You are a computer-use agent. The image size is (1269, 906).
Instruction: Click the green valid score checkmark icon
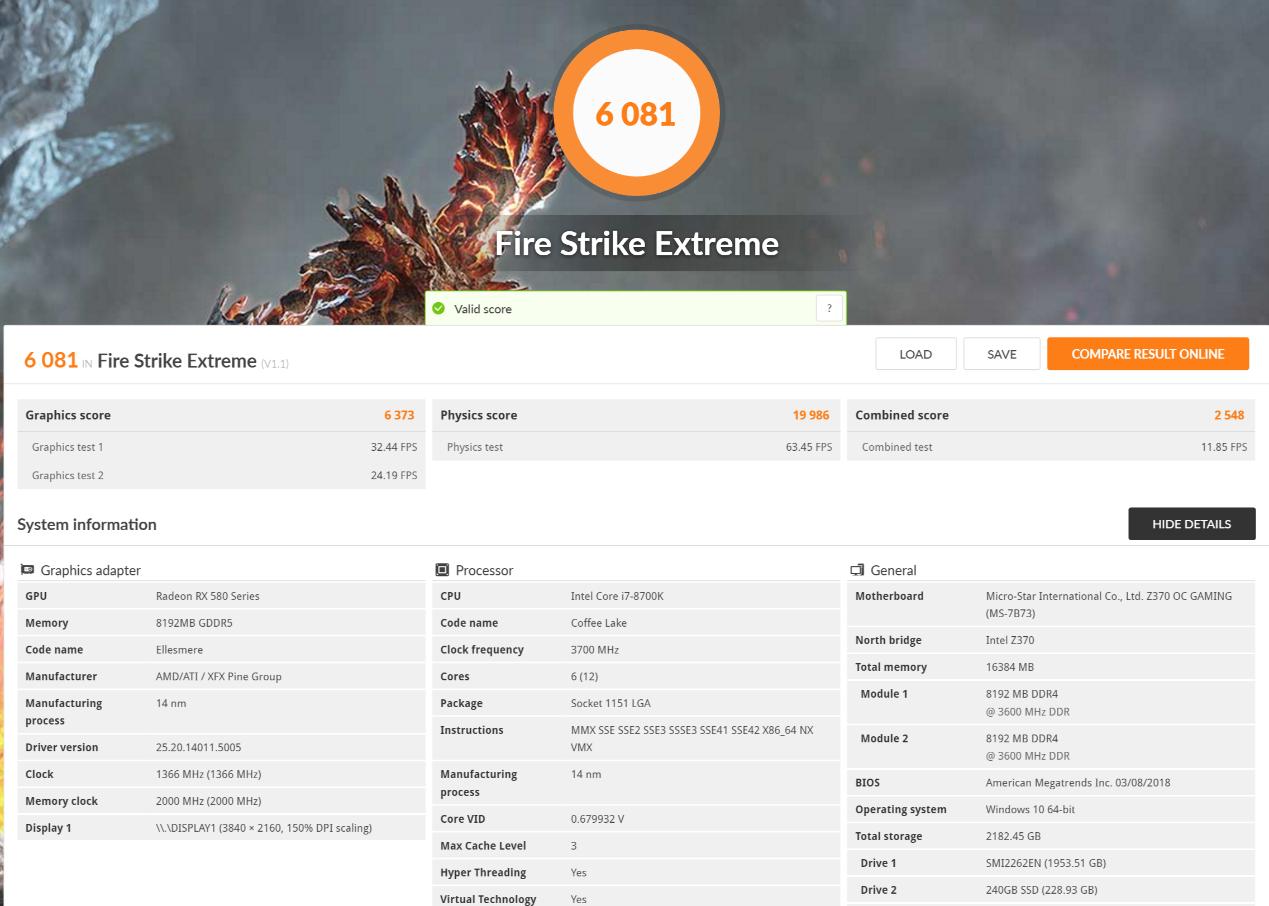(438, 309)
